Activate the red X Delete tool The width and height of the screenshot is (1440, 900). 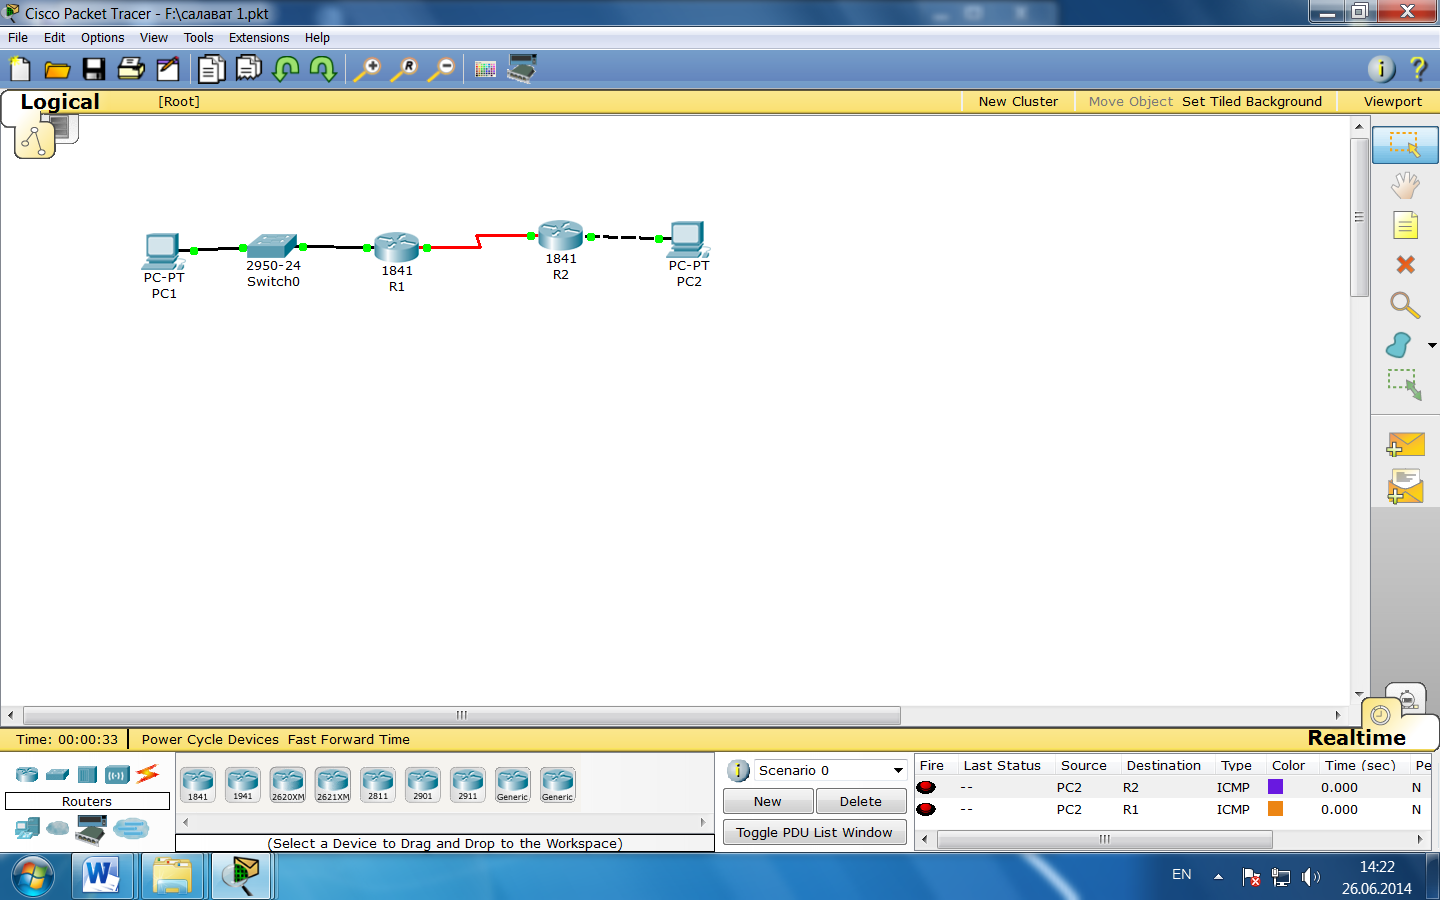pyautogui.click(x=1405, y=264)
